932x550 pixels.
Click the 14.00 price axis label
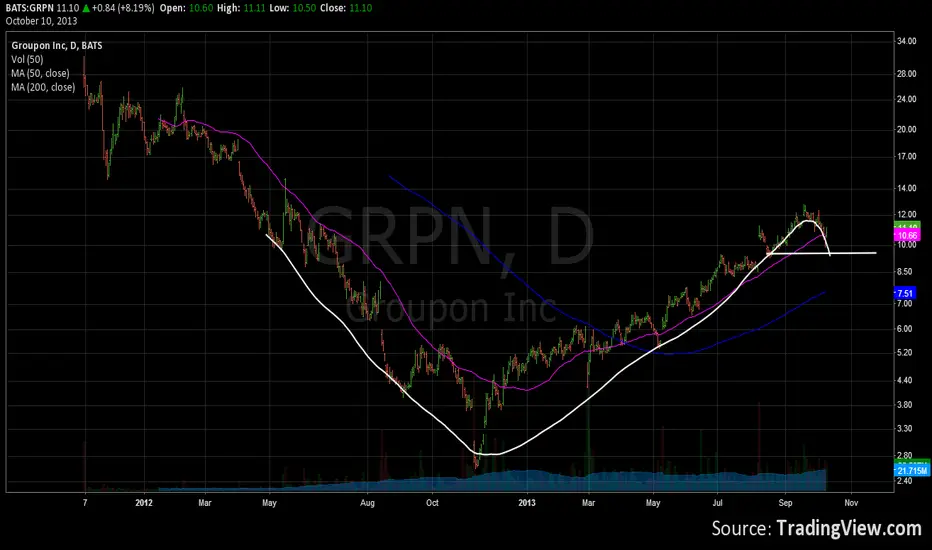tap(906, 188)
